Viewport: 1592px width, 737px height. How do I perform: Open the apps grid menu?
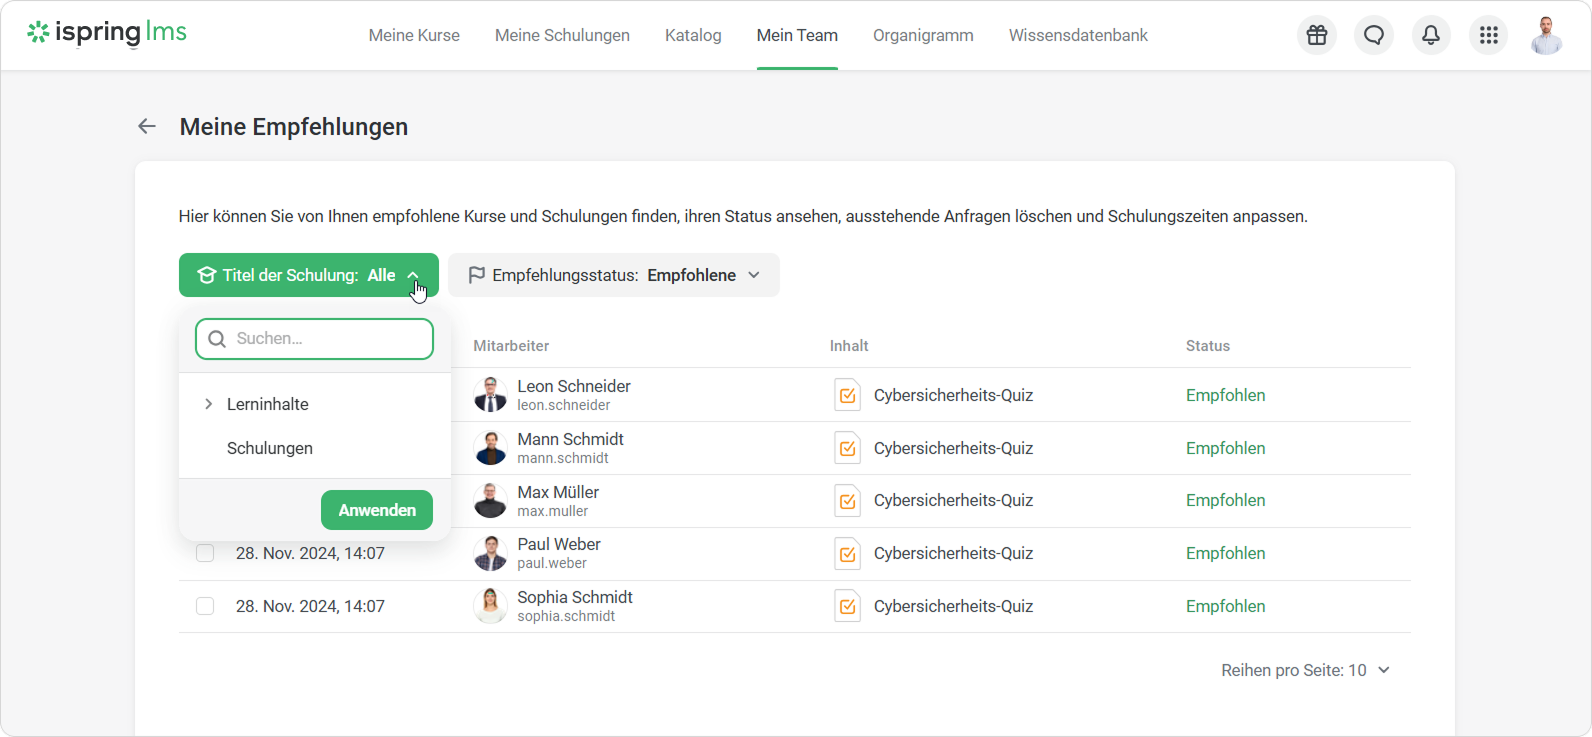(1488, 35)
